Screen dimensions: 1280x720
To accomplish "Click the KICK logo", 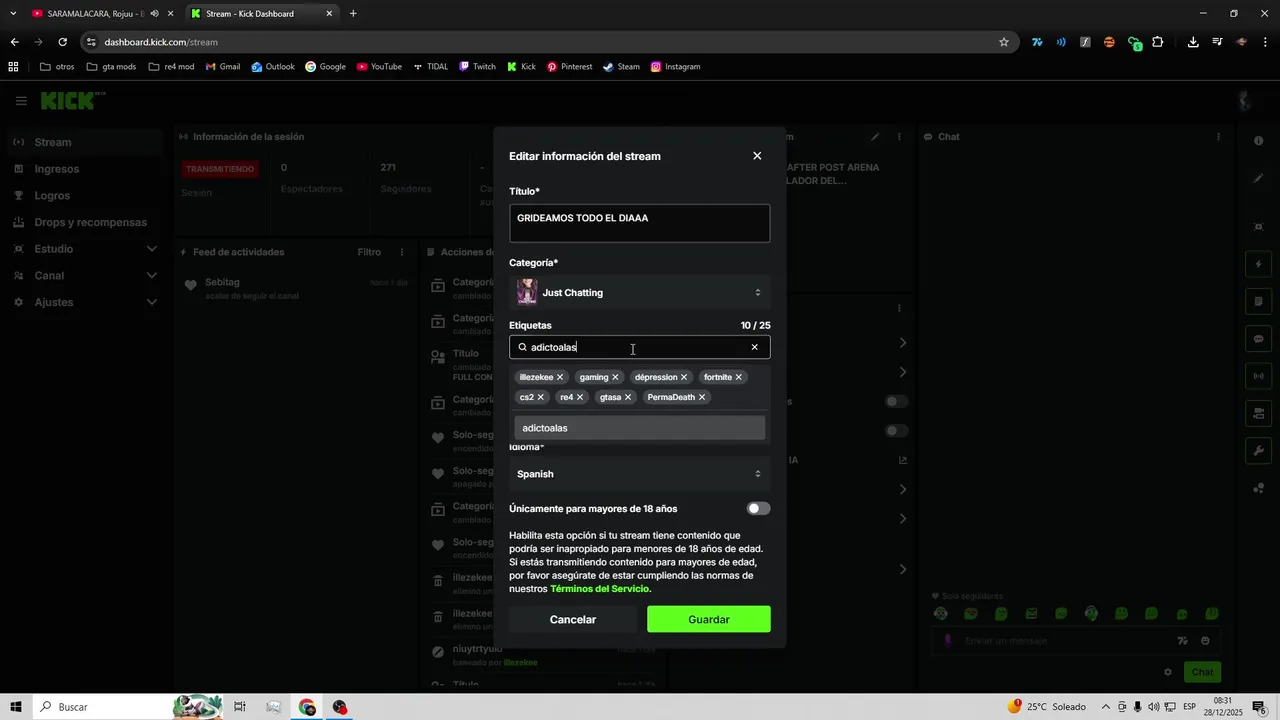I will tap(72, 100).
